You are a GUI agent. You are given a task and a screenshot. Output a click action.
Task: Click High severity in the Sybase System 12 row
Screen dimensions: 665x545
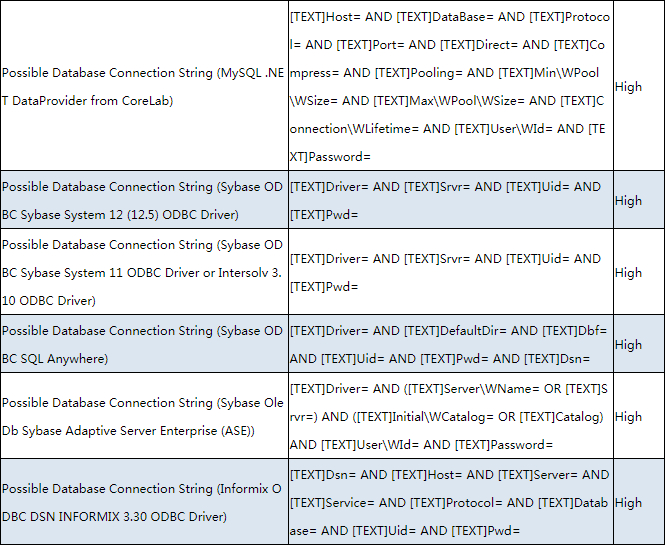point(639,200)
